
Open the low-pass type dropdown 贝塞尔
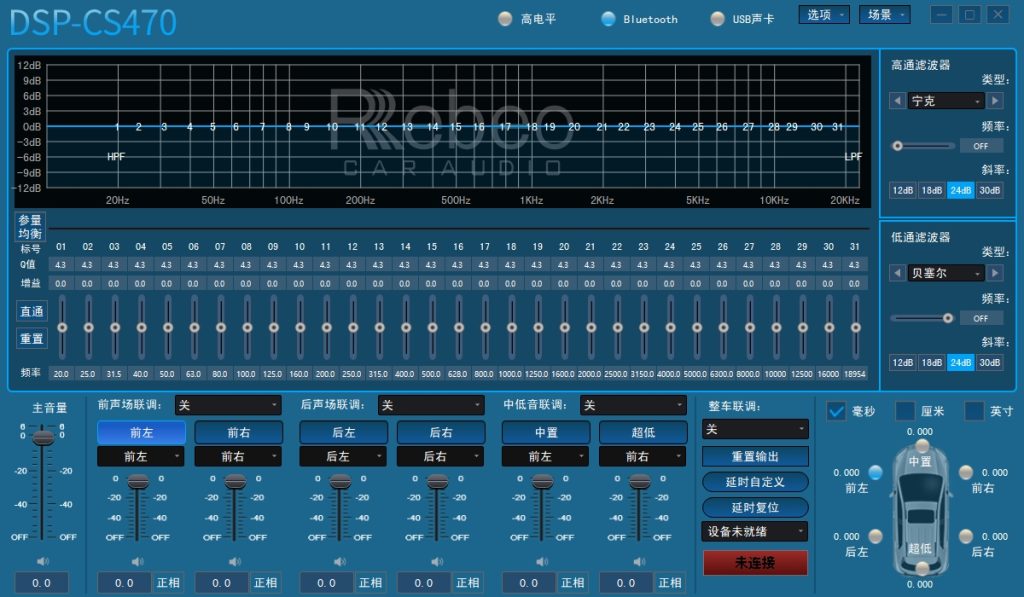point(946,273)
